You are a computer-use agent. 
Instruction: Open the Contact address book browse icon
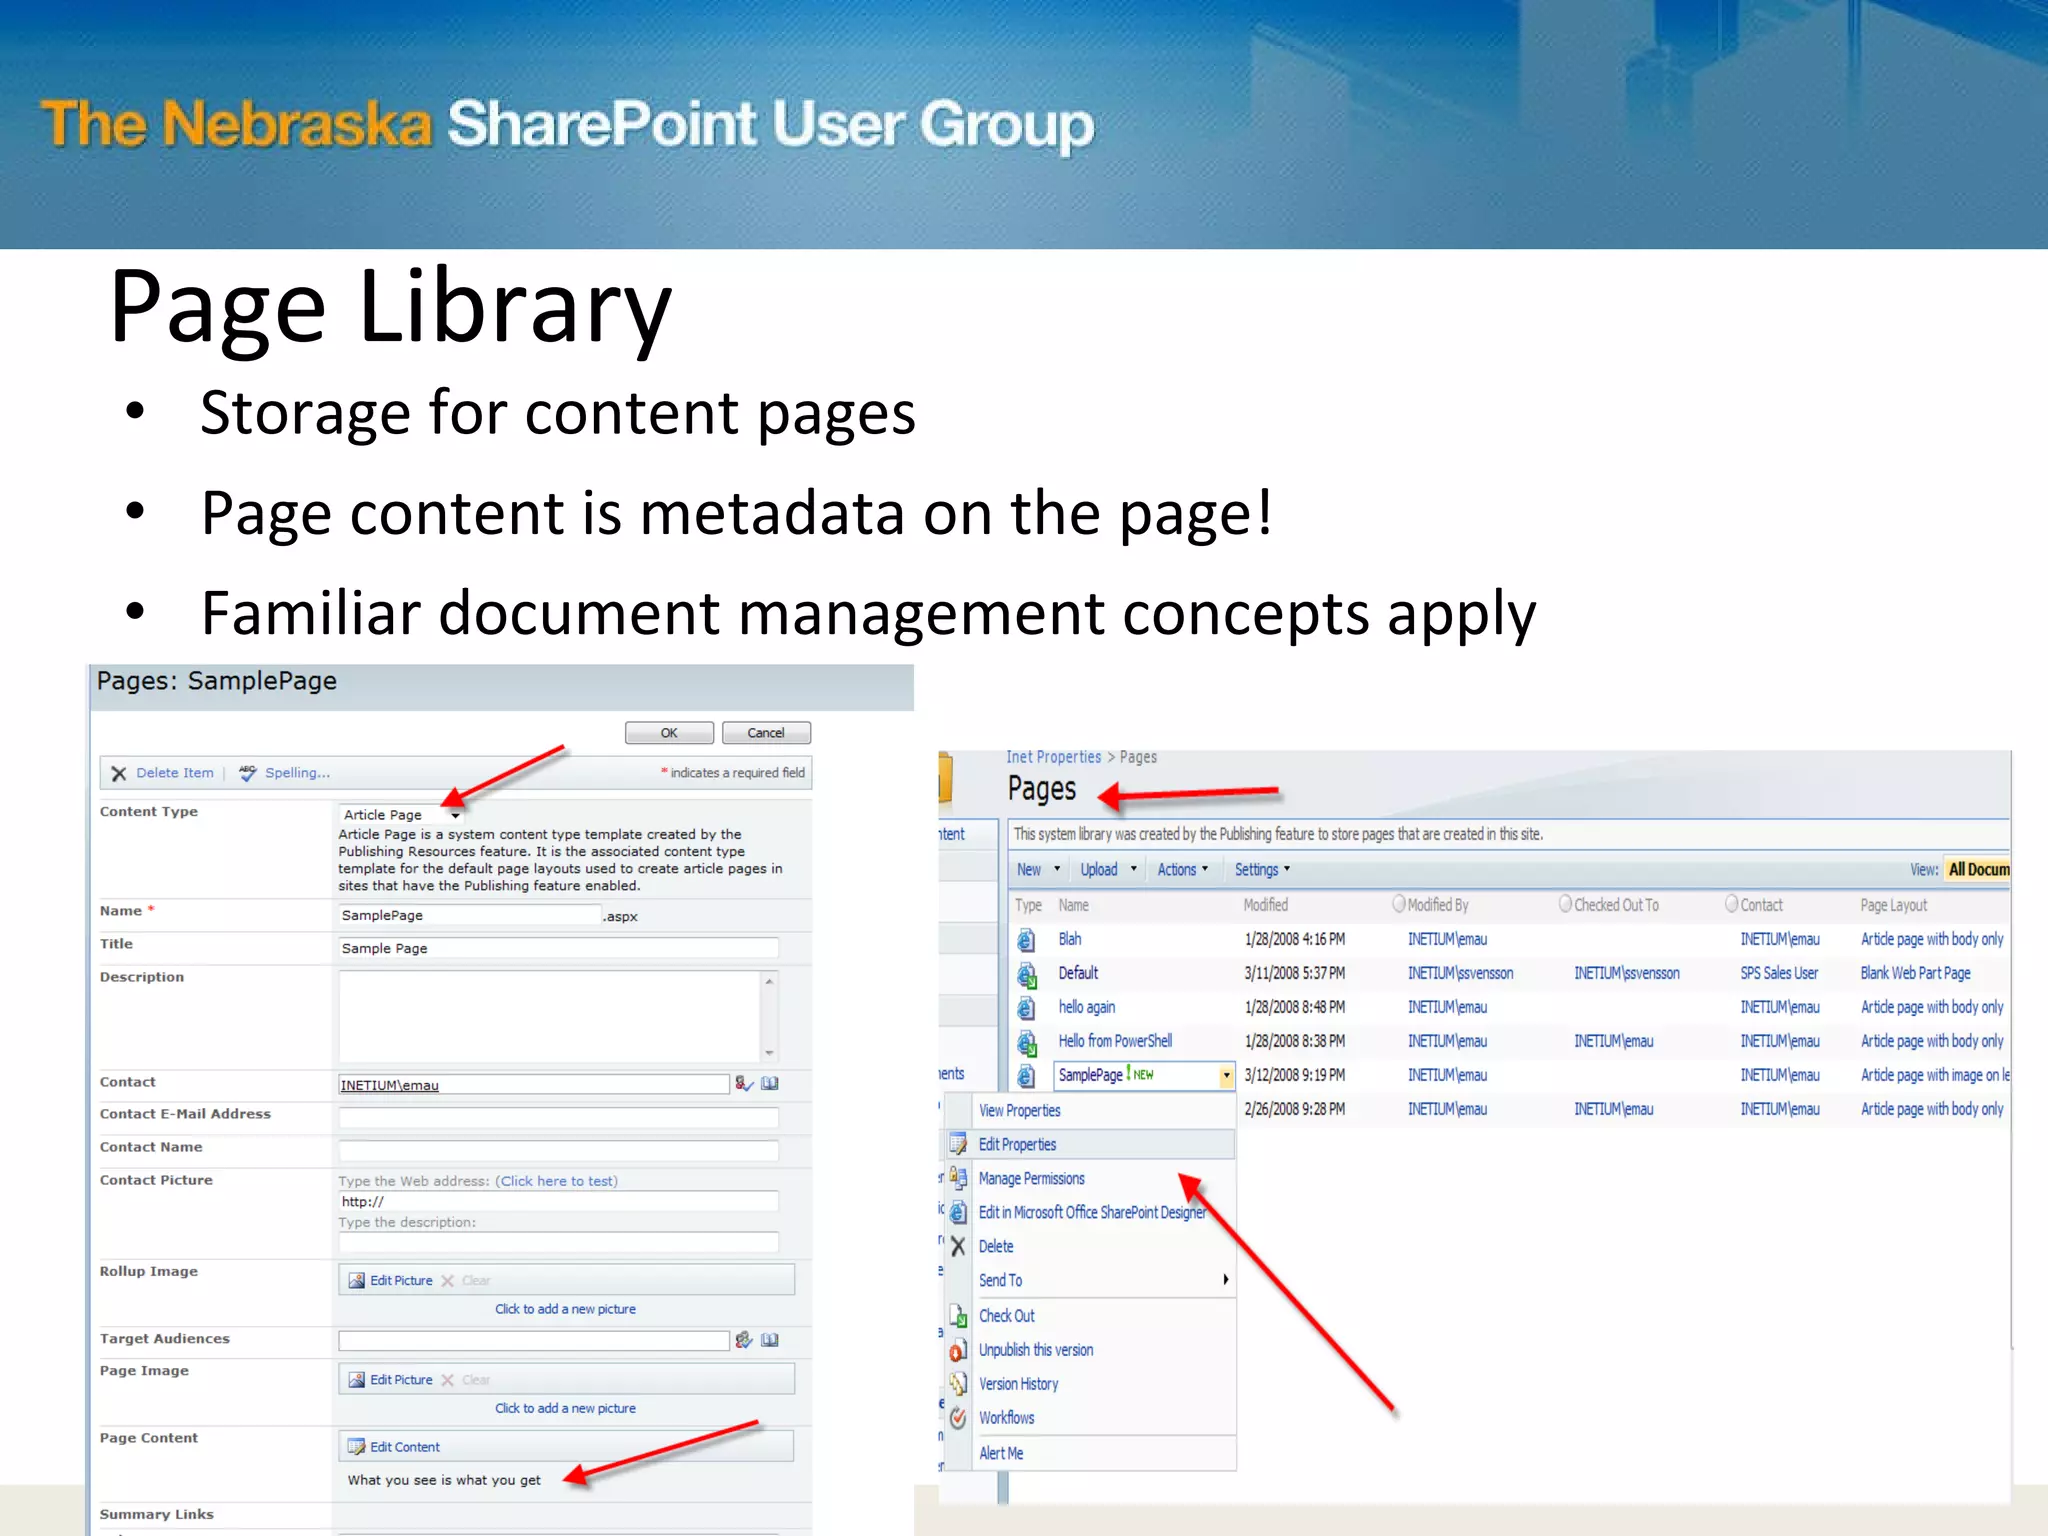pyautogui.click(x=770, y=1084)
